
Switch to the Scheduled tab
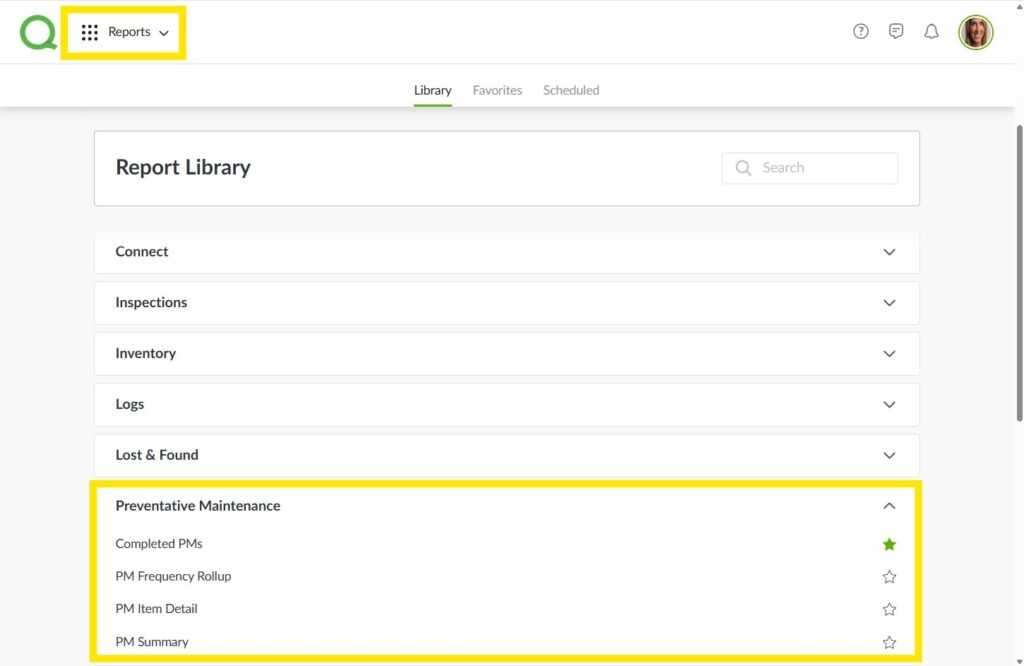point(571,90)
